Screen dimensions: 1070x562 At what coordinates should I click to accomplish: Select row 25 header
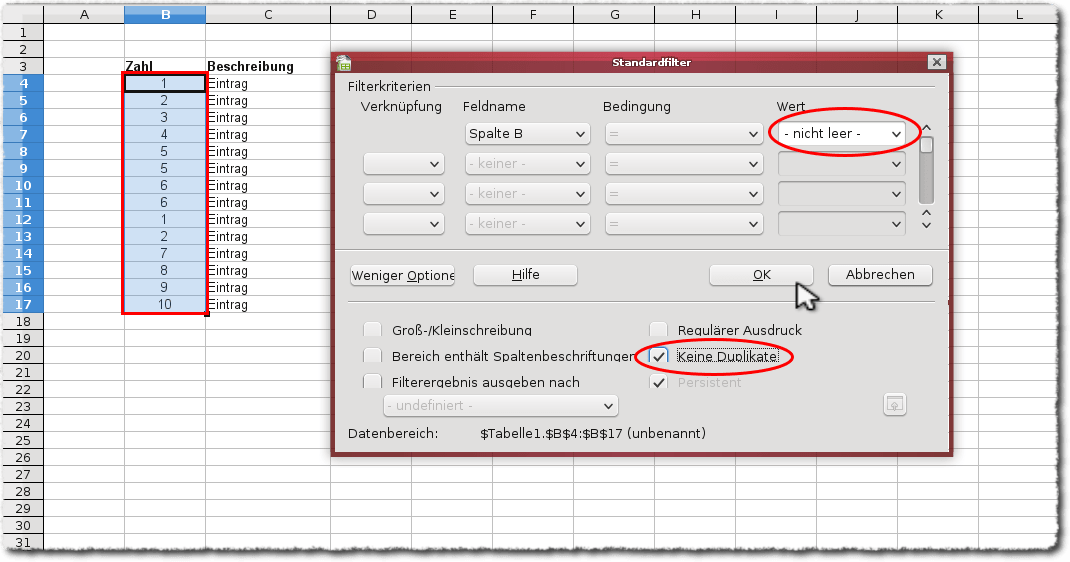point(23,441)
